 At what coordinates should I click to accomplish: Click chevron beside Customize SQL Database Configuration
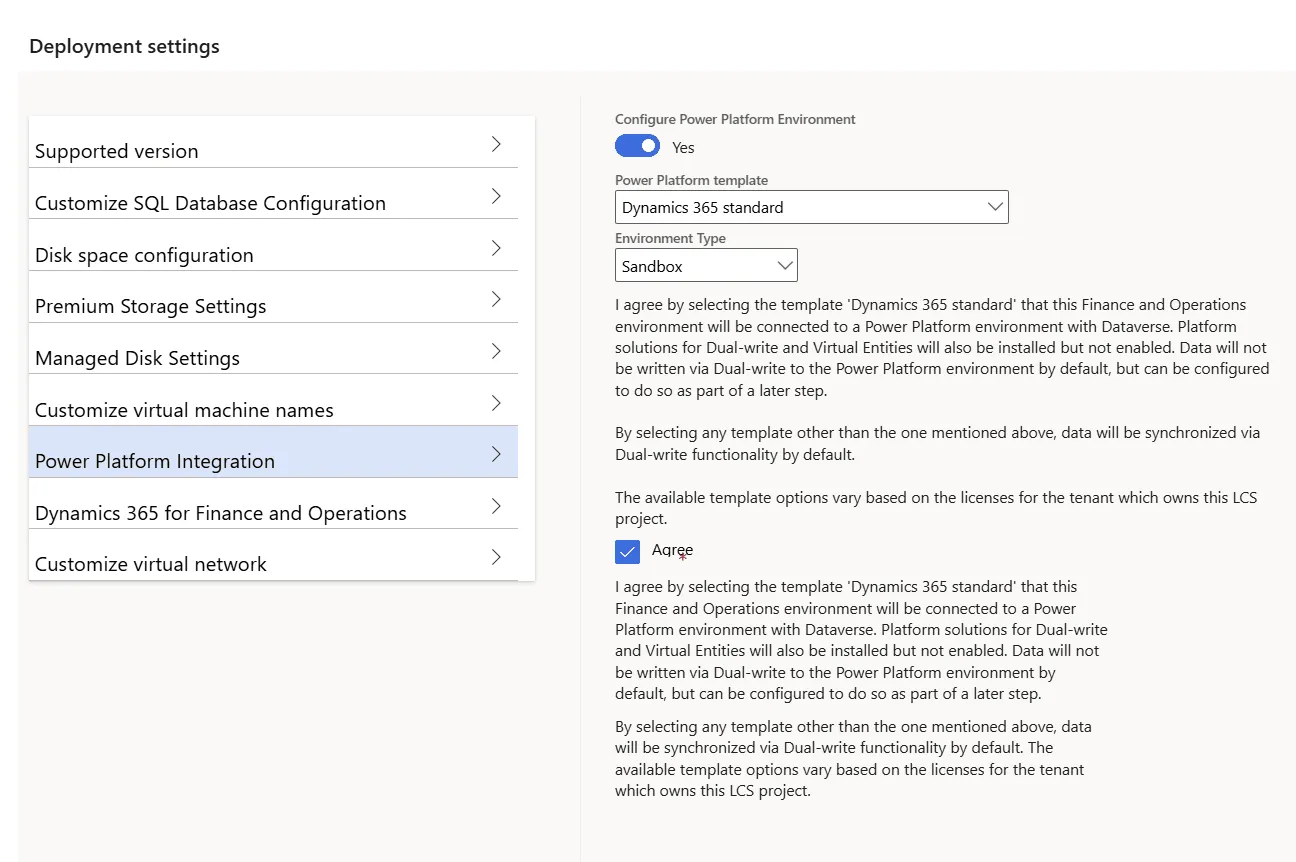[496, 196]
